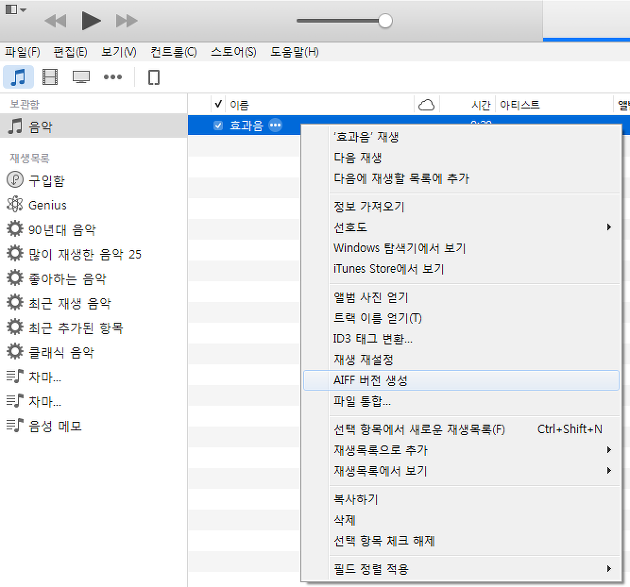Choose 복사하기 from the context menu
This screenshot has width=630, height=587.
pyautogui.click(x=461, y=499)
